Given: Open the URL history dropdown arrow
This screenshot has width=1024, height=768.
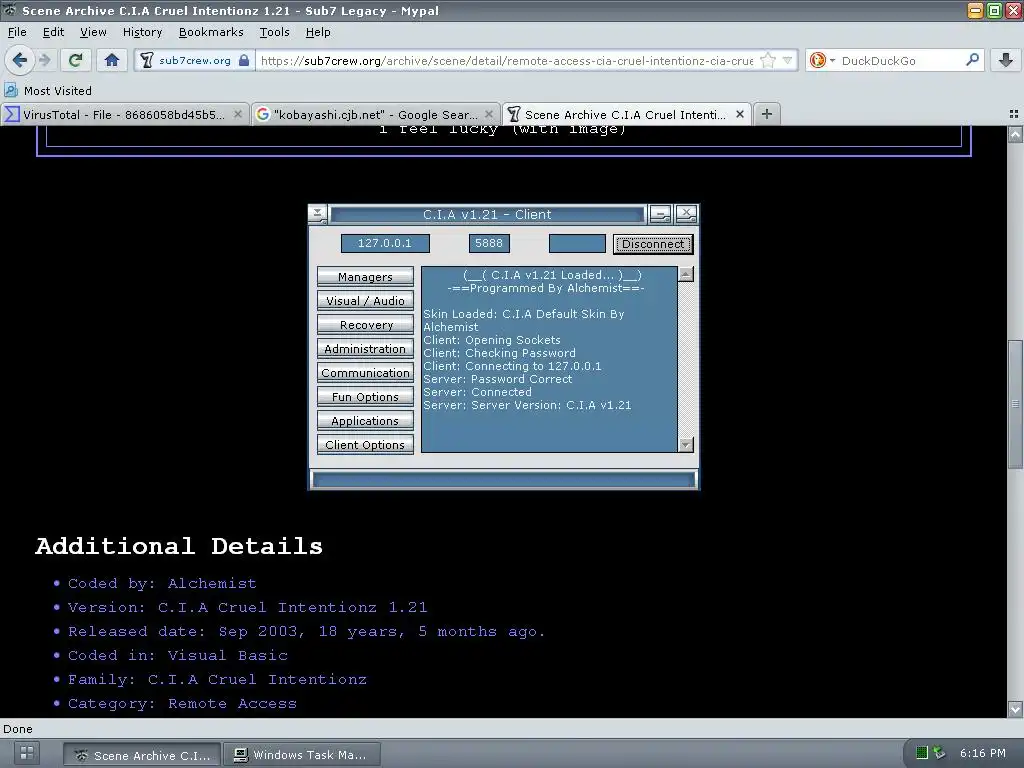Looking at the screenshot, I should pos(788,61).
